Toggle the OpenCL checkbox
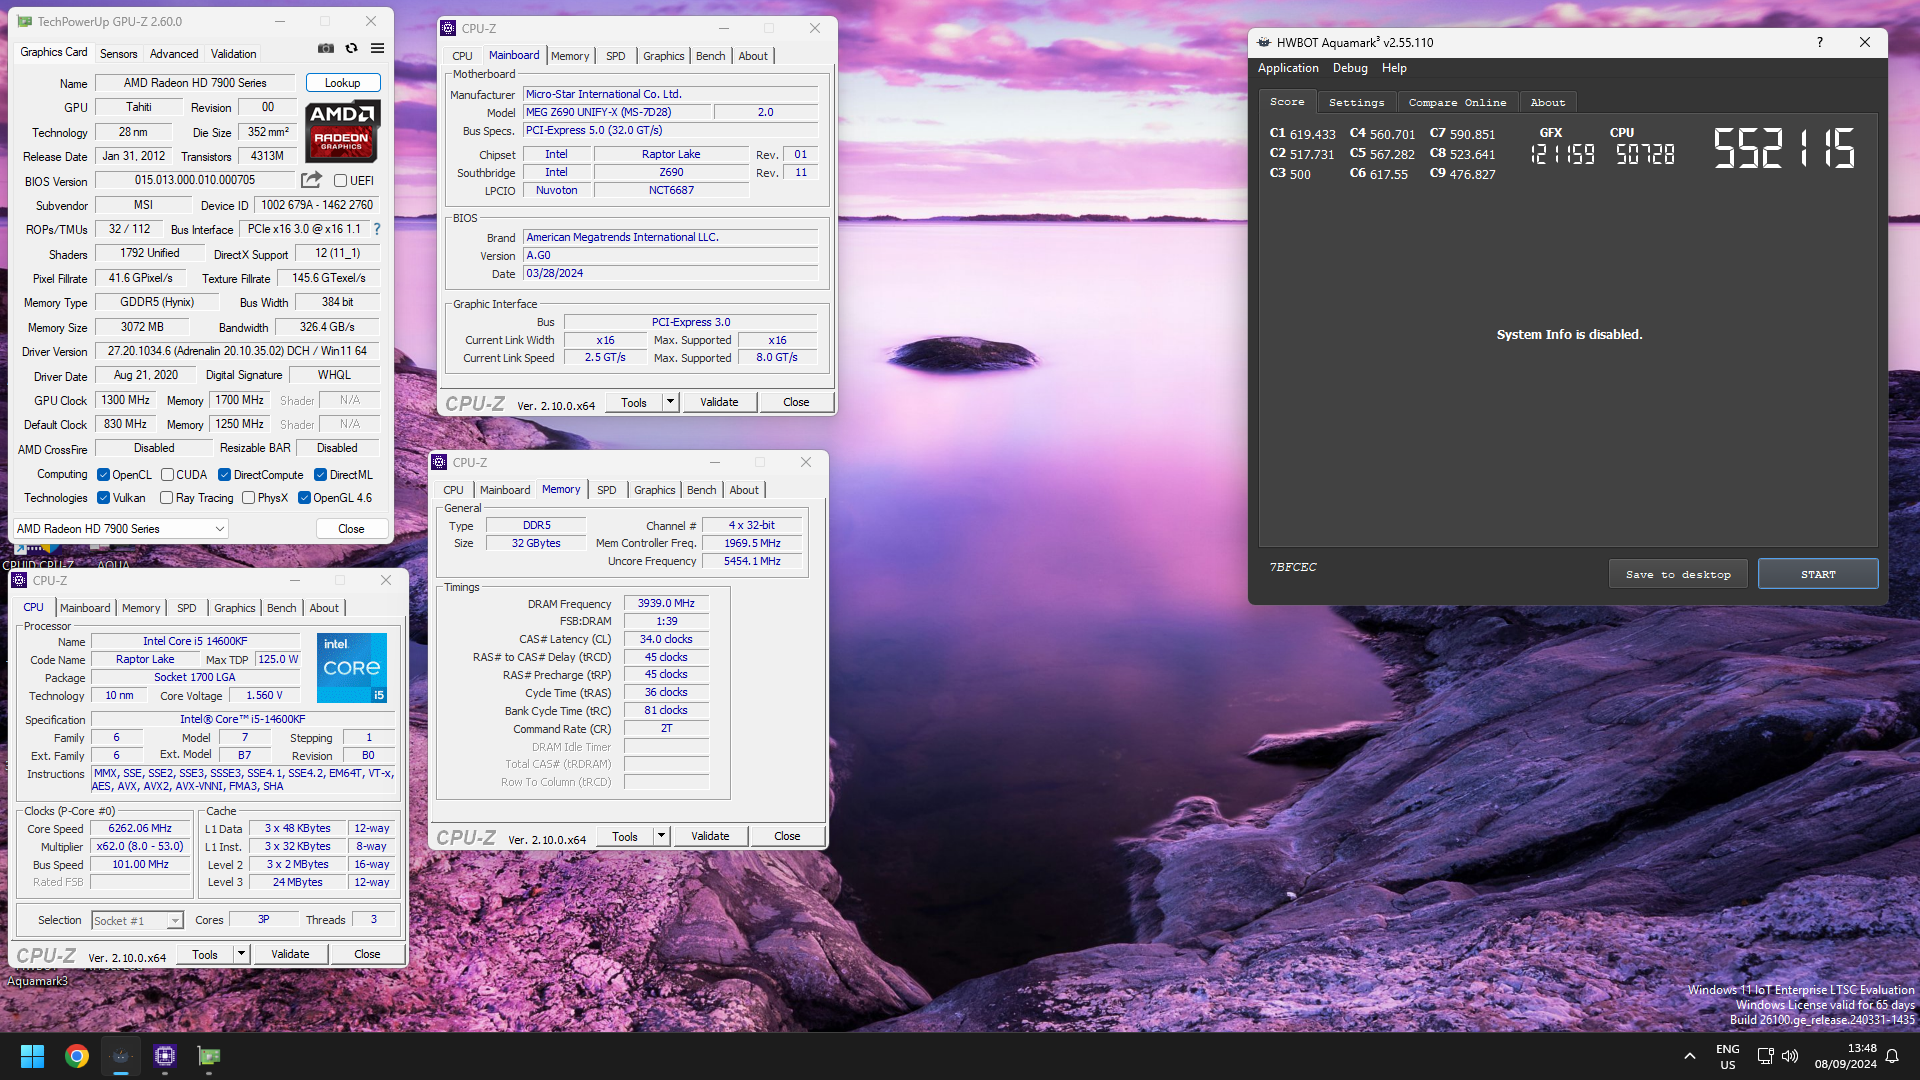 click(103, 475)
